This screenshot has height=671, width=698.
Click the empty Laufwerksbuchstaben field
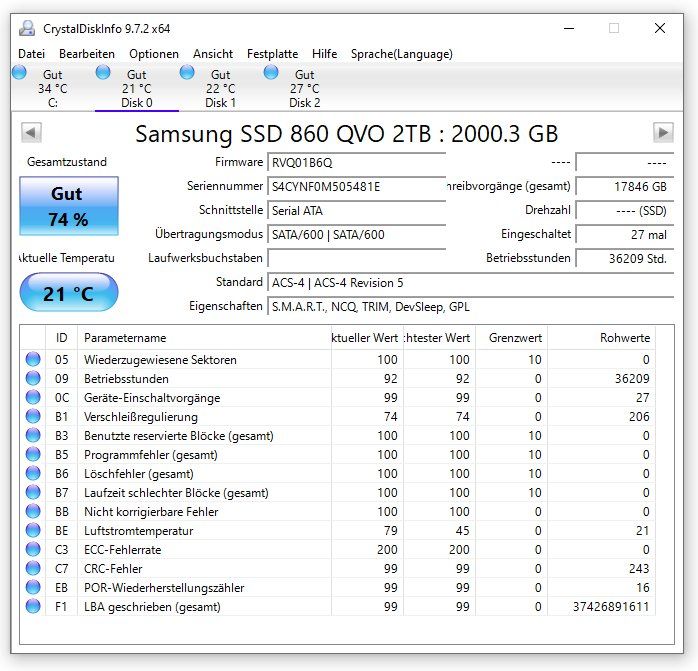356,258
